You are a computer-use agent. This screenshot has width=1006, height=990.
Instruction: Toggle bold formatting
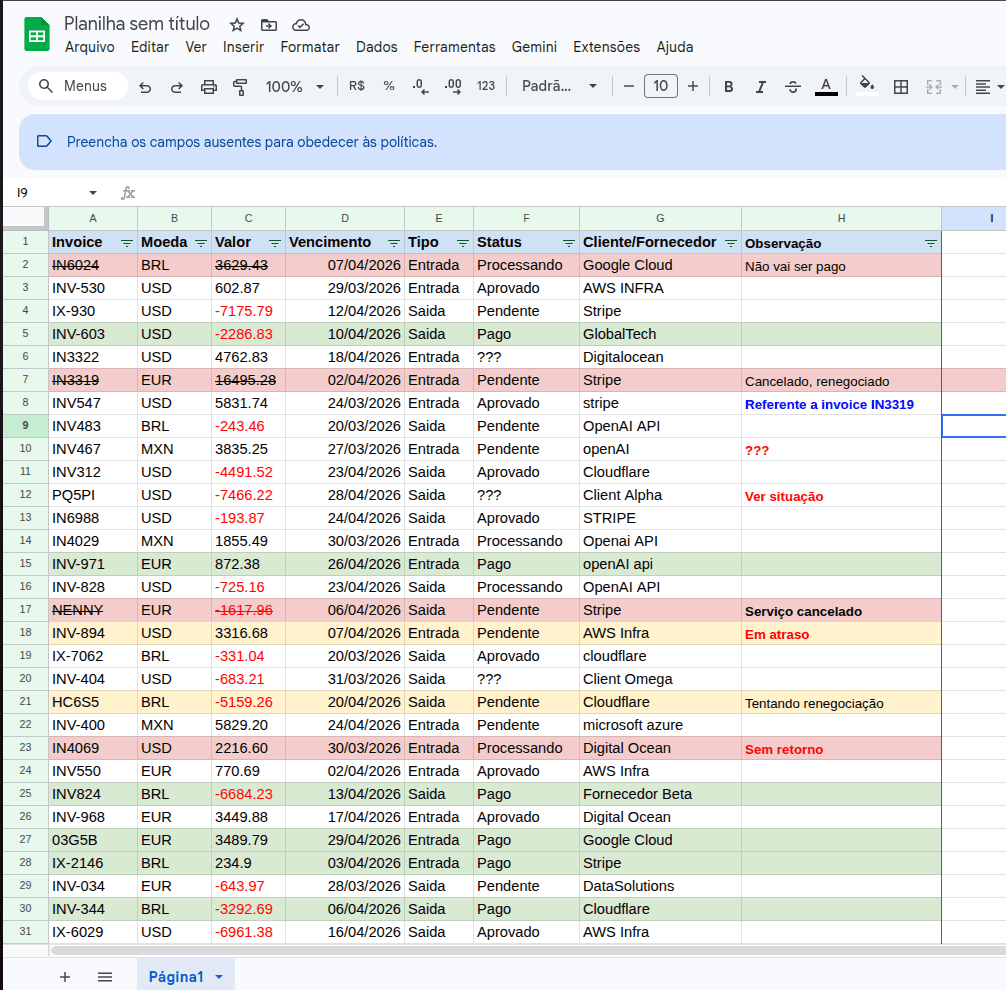[x=729, y=87]
